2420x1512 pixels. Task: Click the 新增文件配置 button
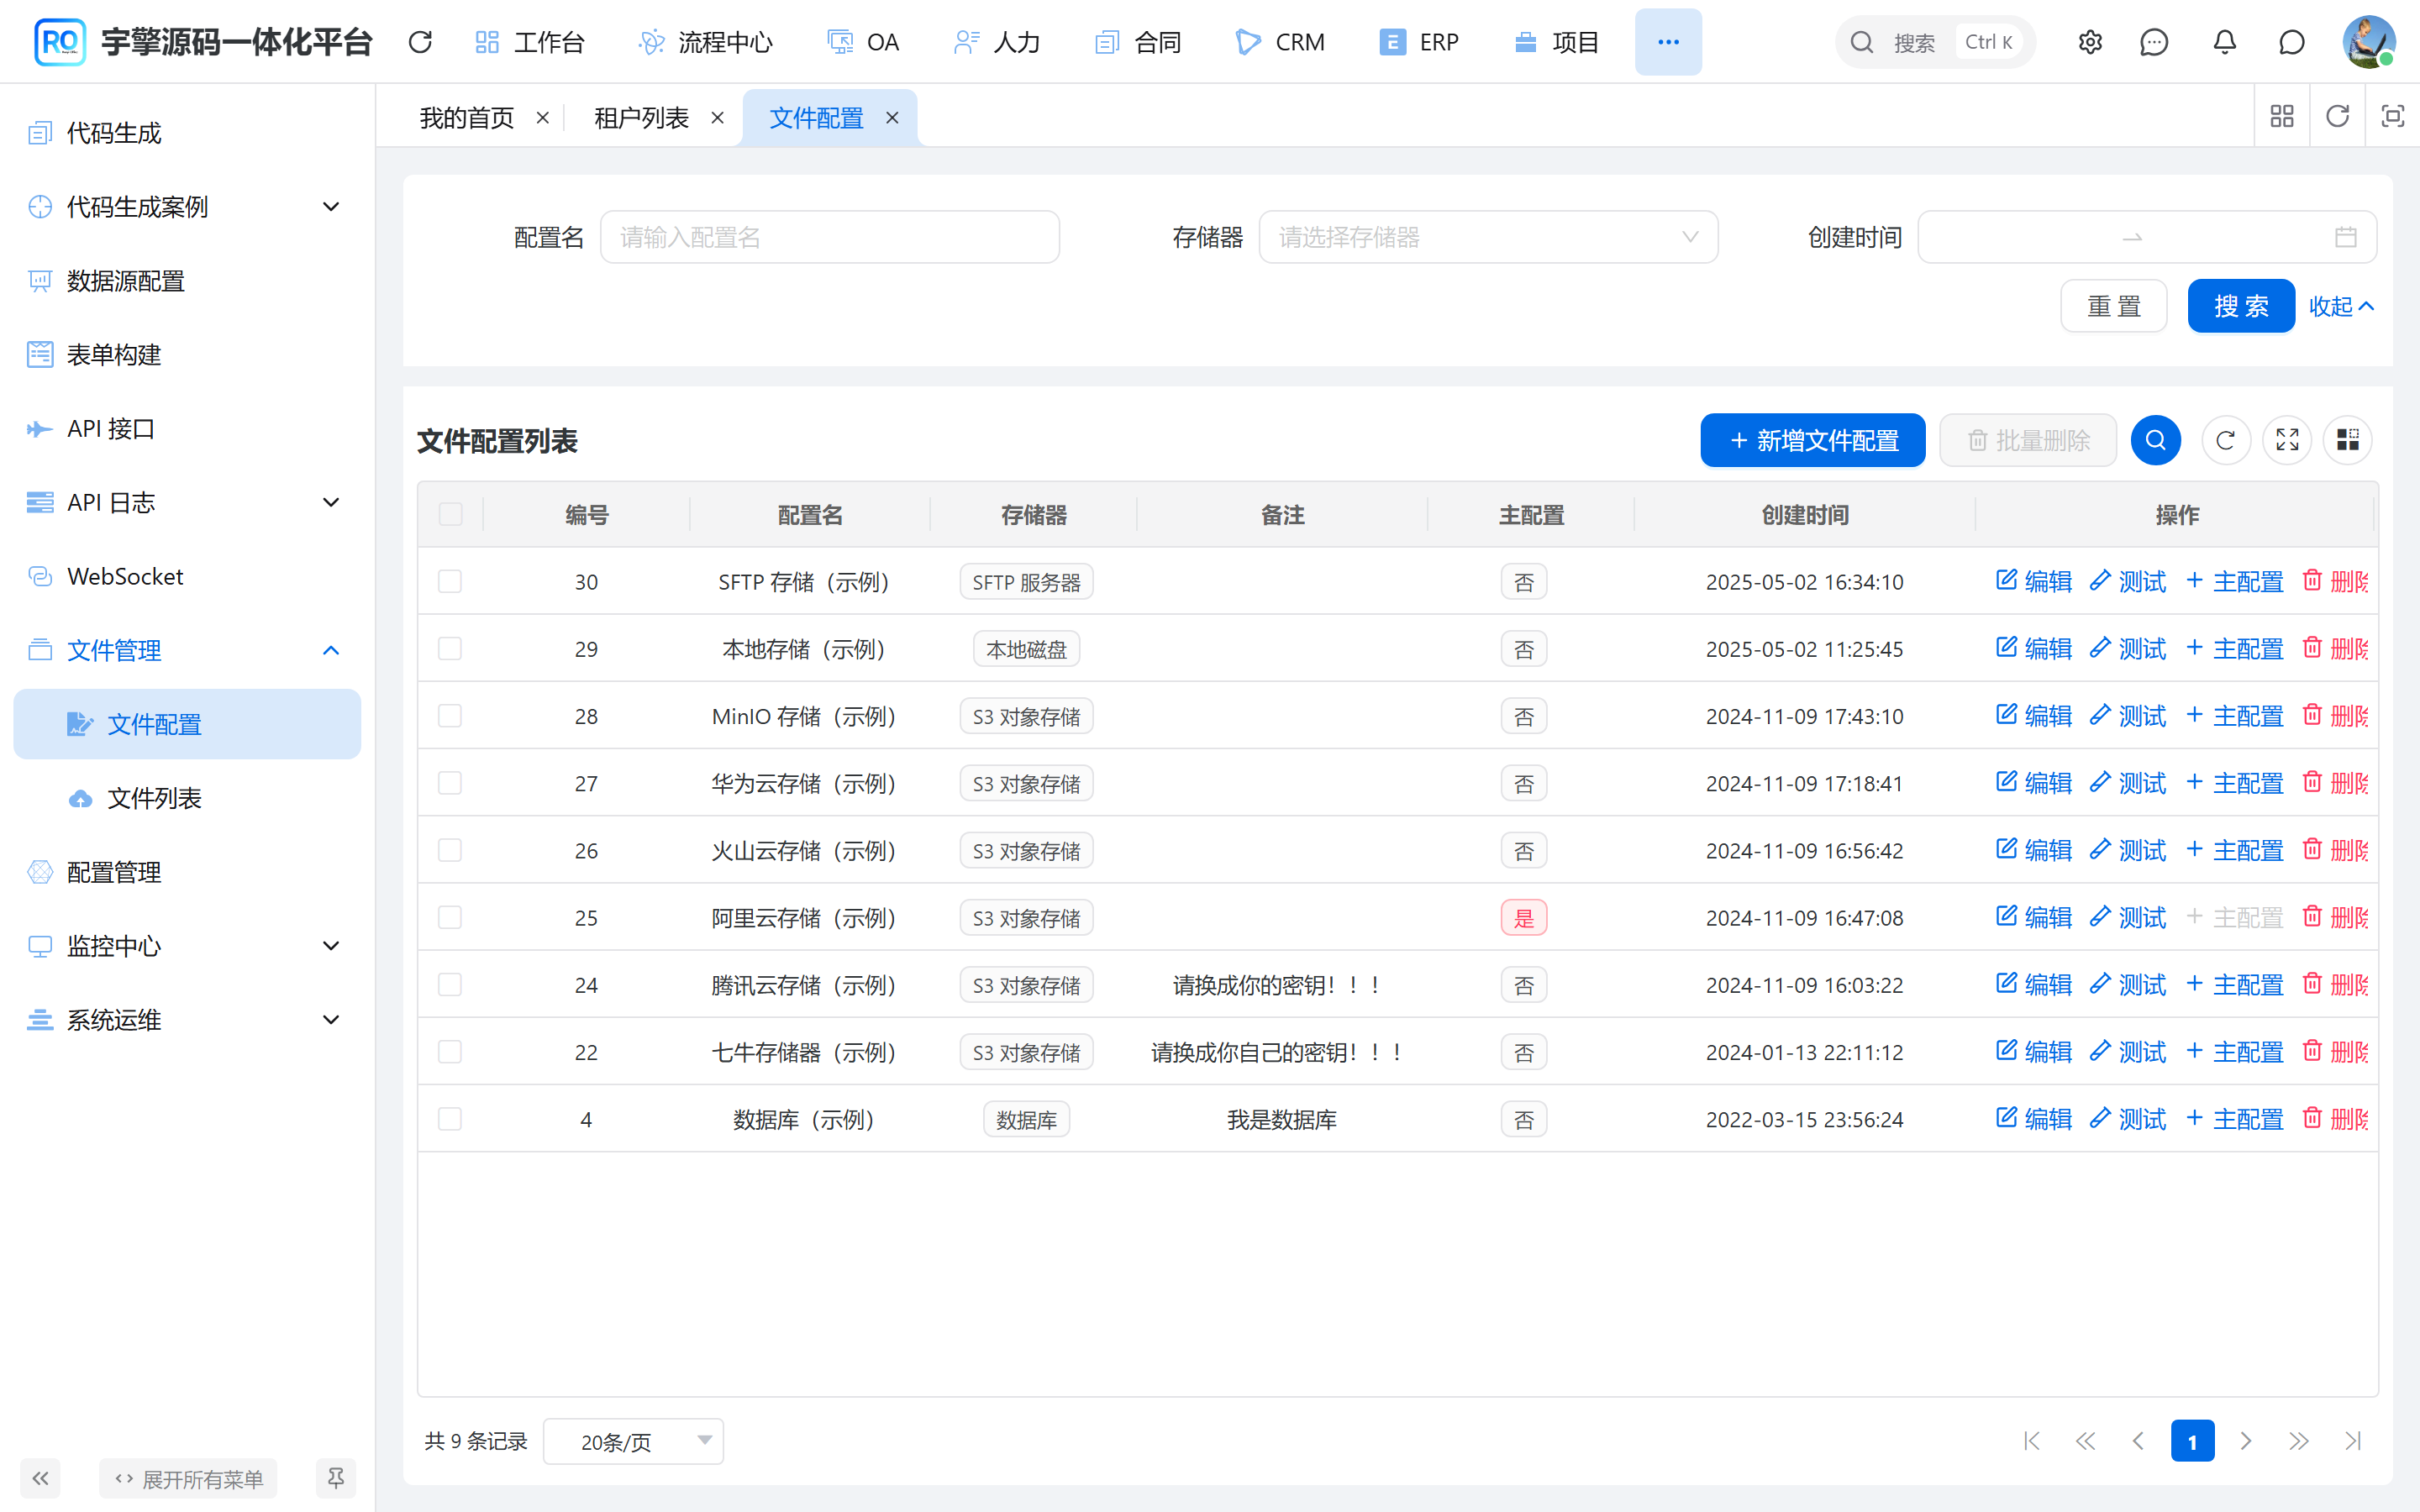(x=1812, y=440)
